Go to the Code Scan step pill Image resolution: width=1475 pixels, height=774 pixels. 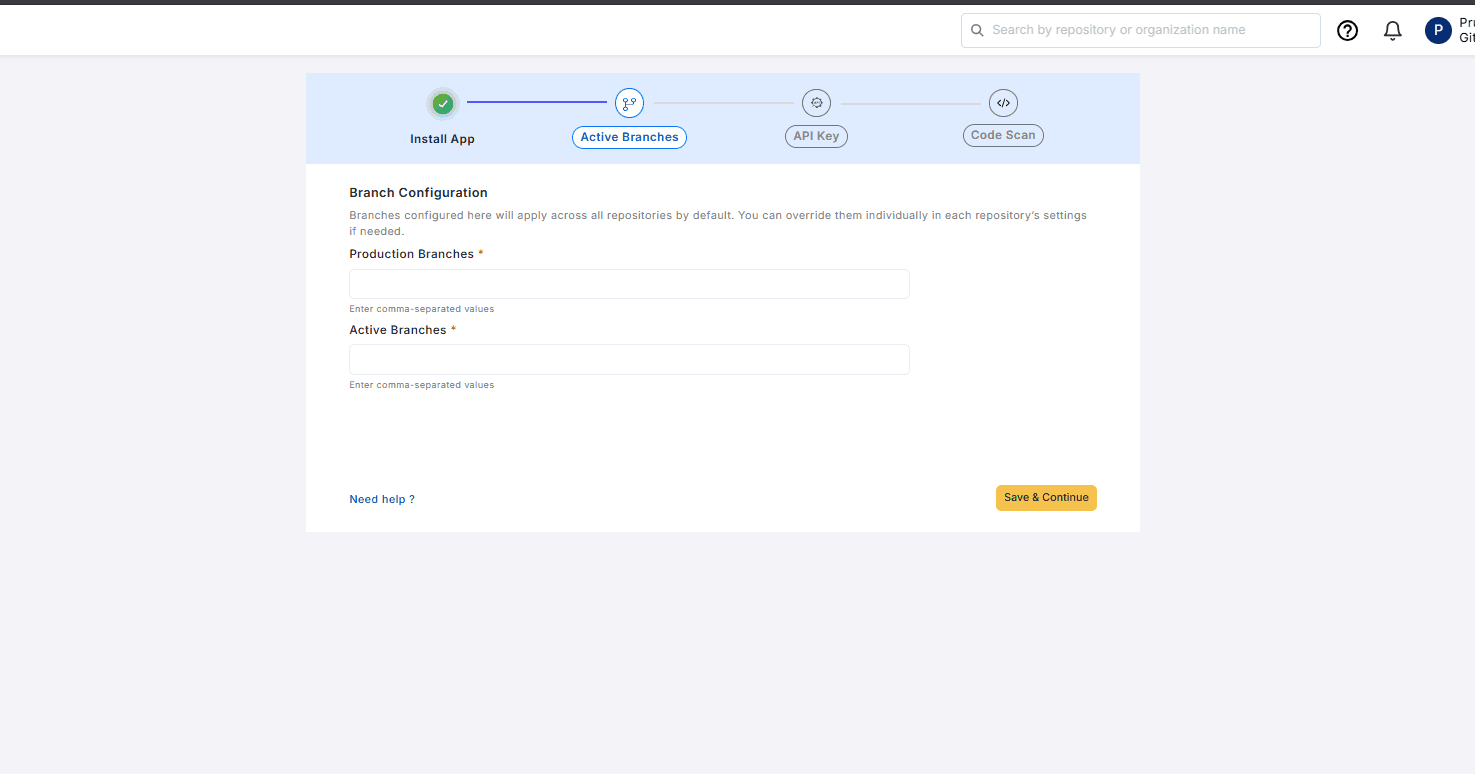pyautogui.click(x=1003, y=135)
